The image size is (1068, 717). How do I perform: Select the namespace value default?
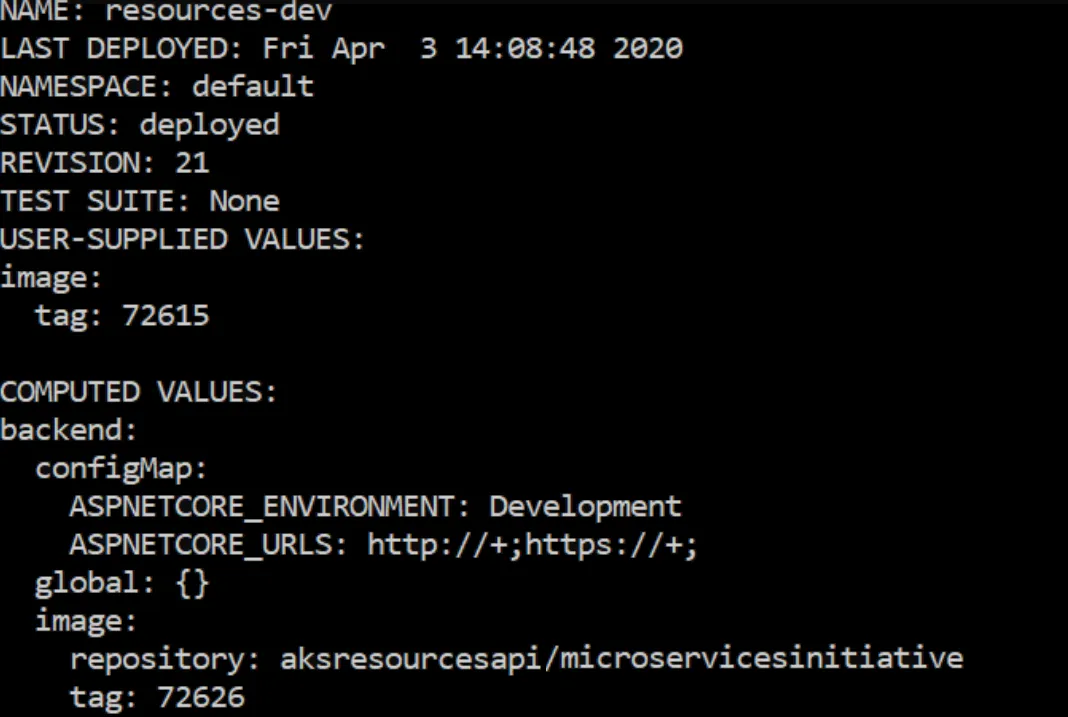pos(253,86)
